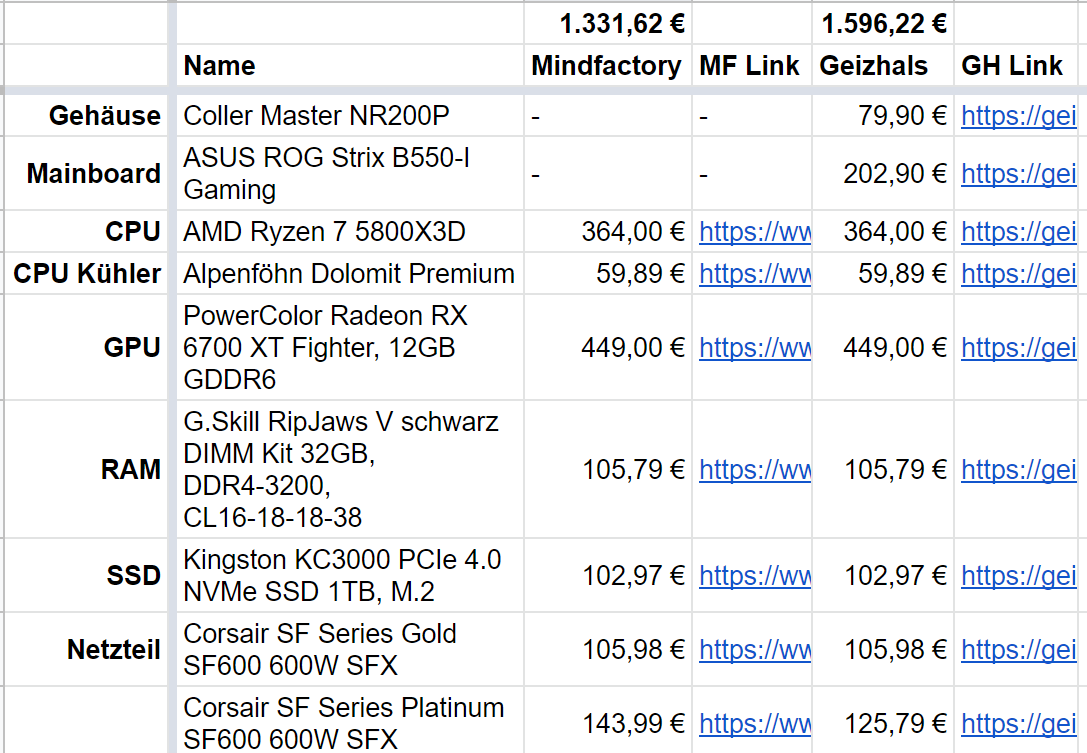Select the Geizhals total cell 1.596,22 €

pos(883,24)
